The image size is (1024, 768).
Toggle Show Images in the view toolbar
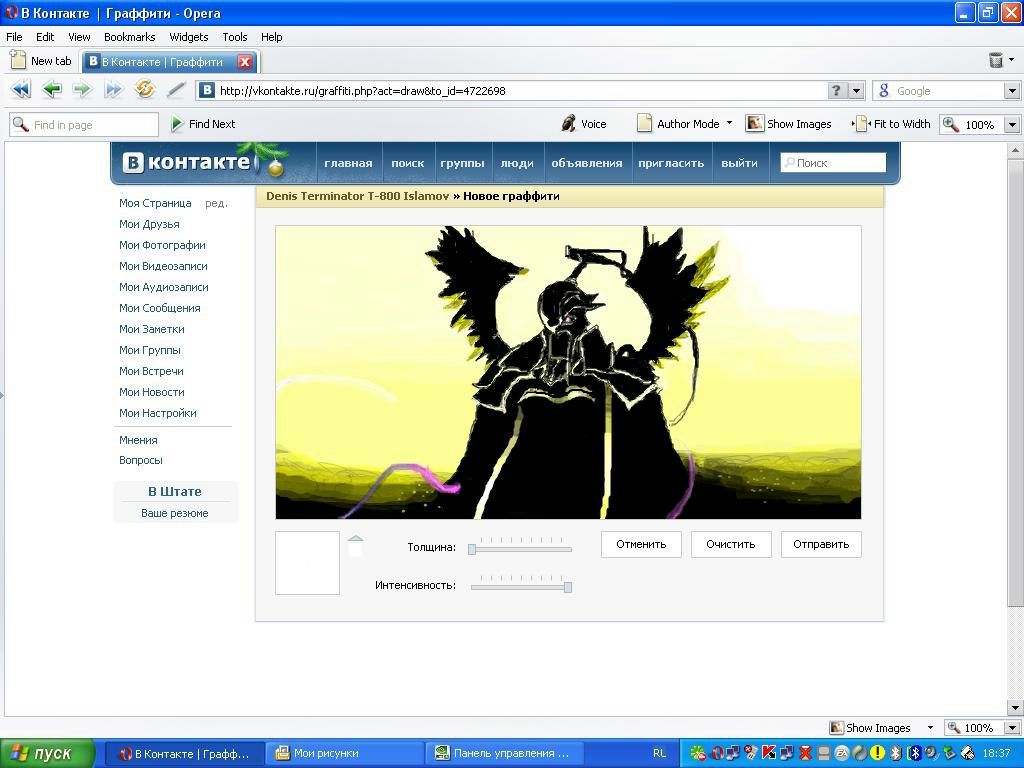tap(789, 124)
